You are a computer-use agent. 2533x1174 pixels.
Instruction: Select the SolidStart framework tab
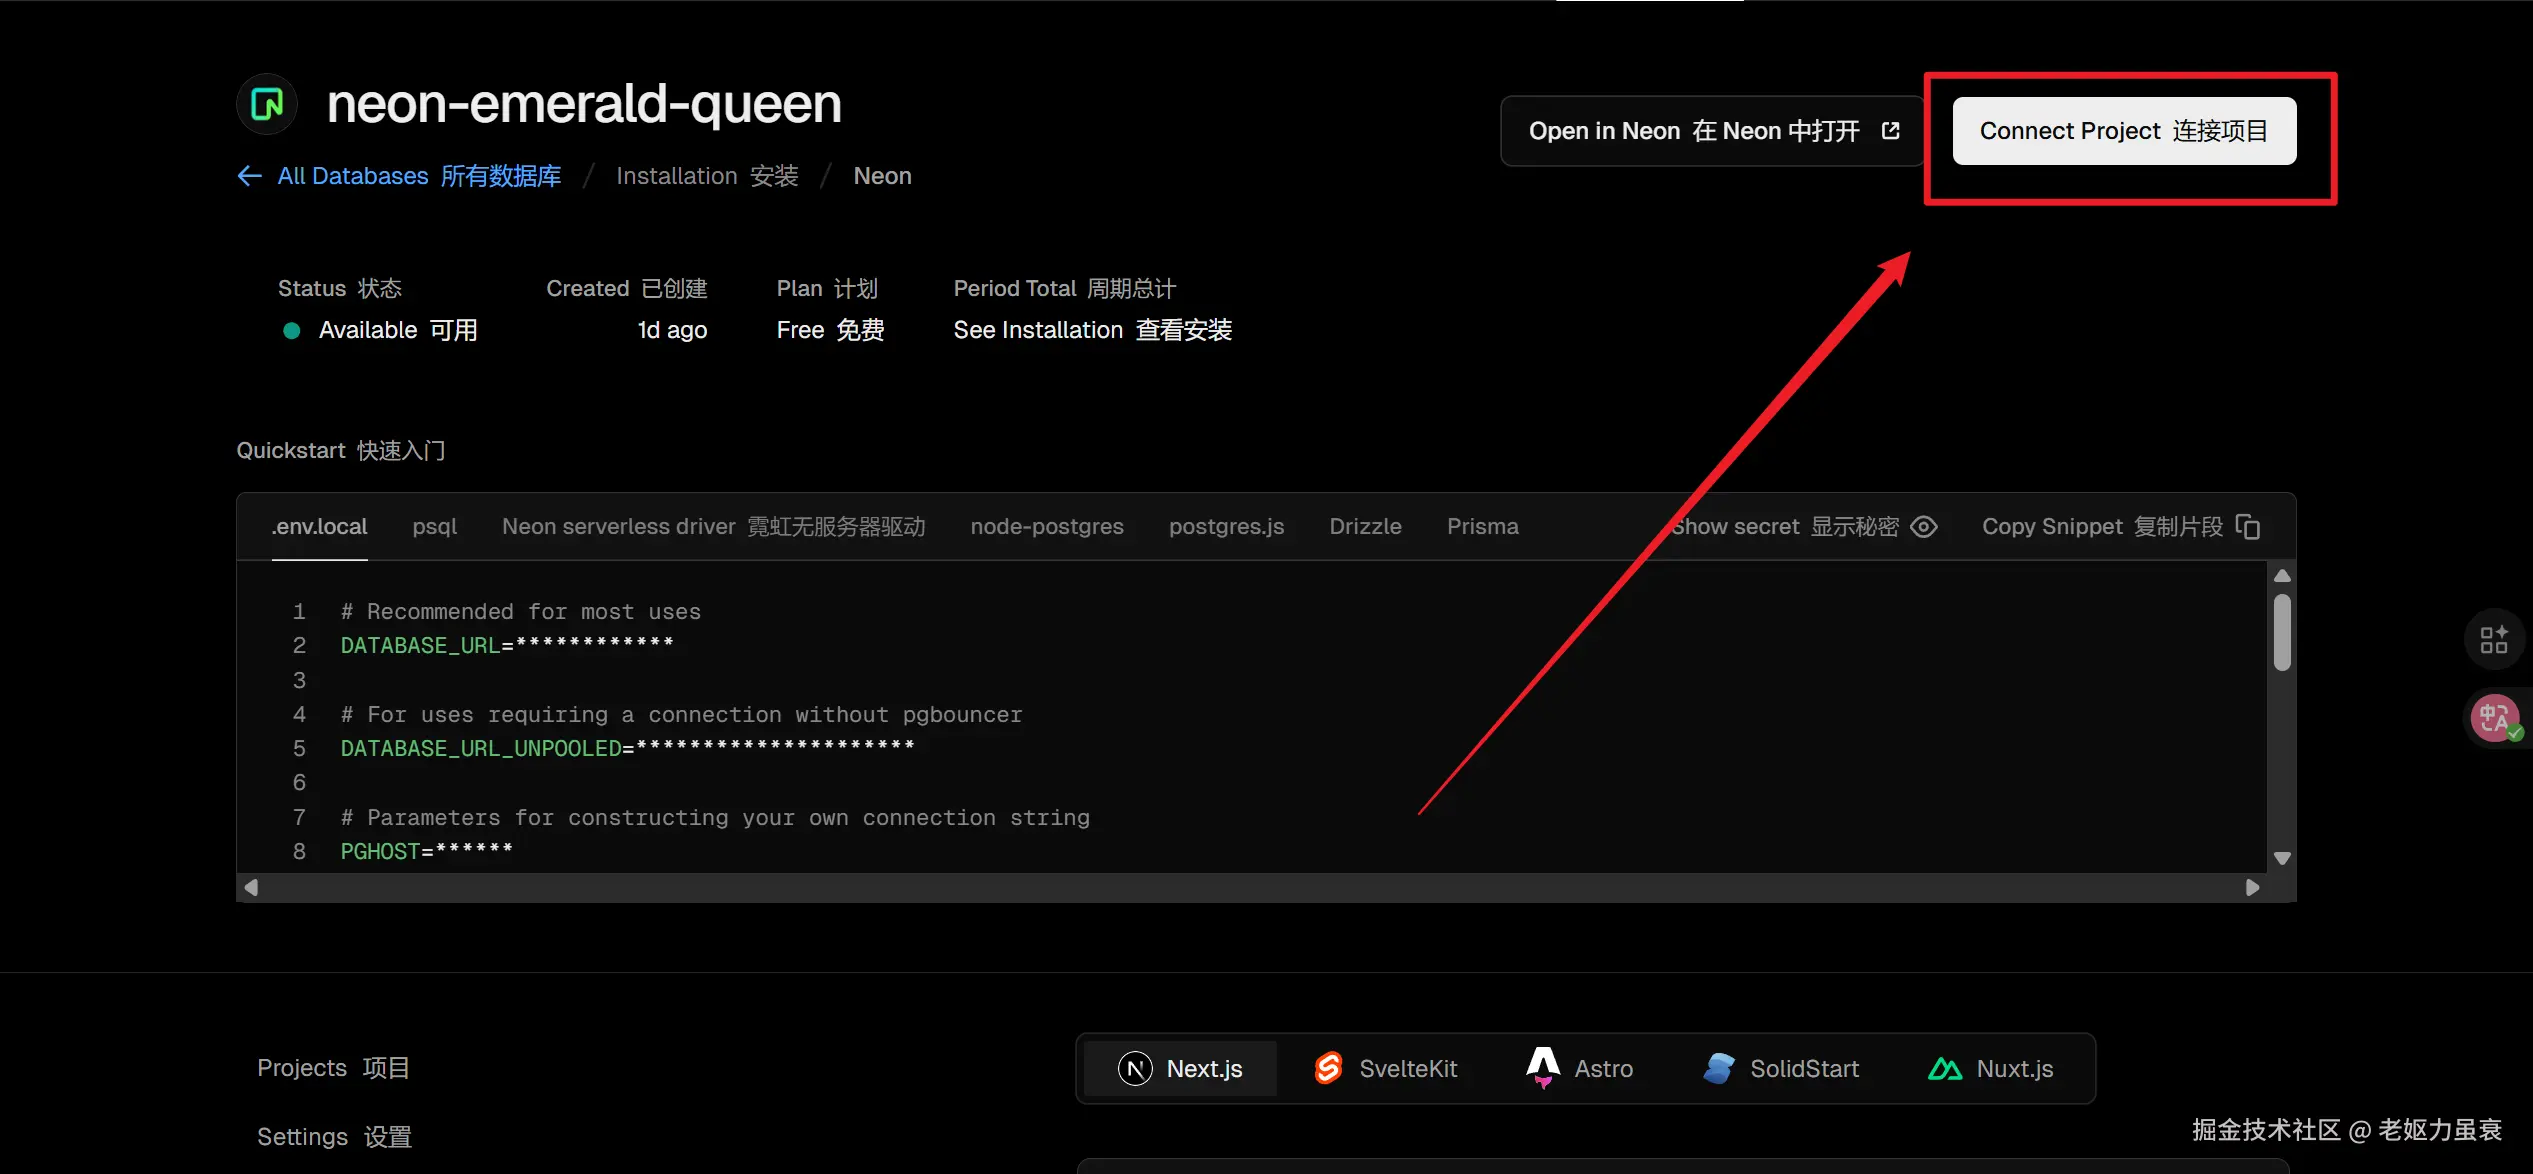pyautogui.click(x=1781, y=1069)
